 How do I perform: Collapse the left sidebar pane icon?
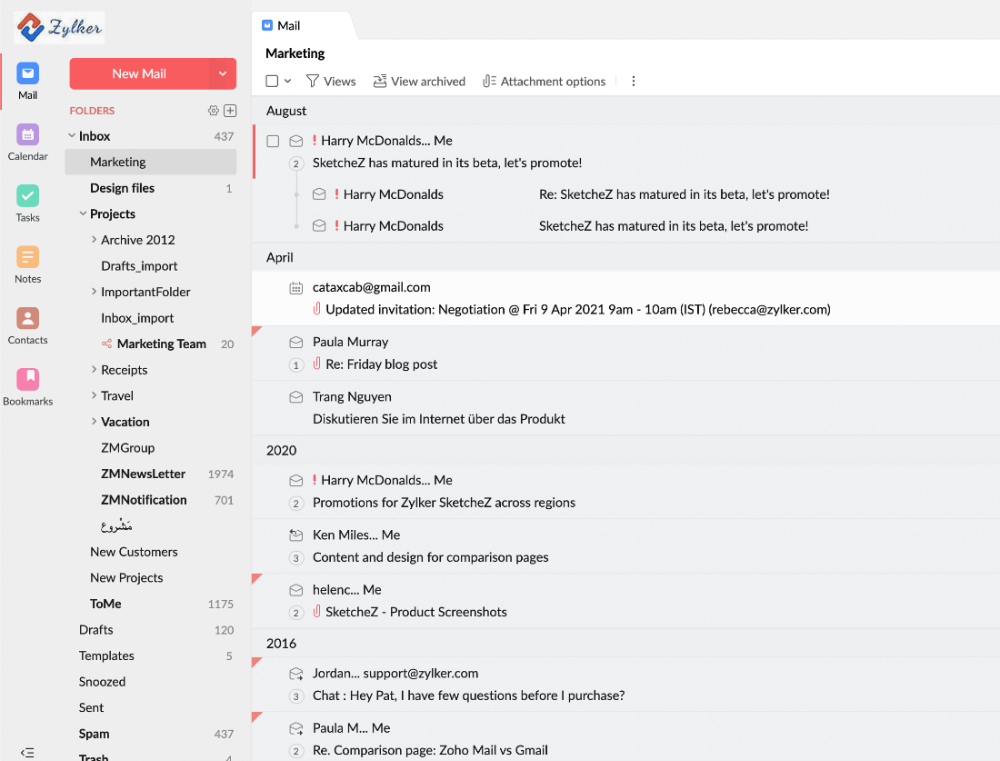coord(27,752)
